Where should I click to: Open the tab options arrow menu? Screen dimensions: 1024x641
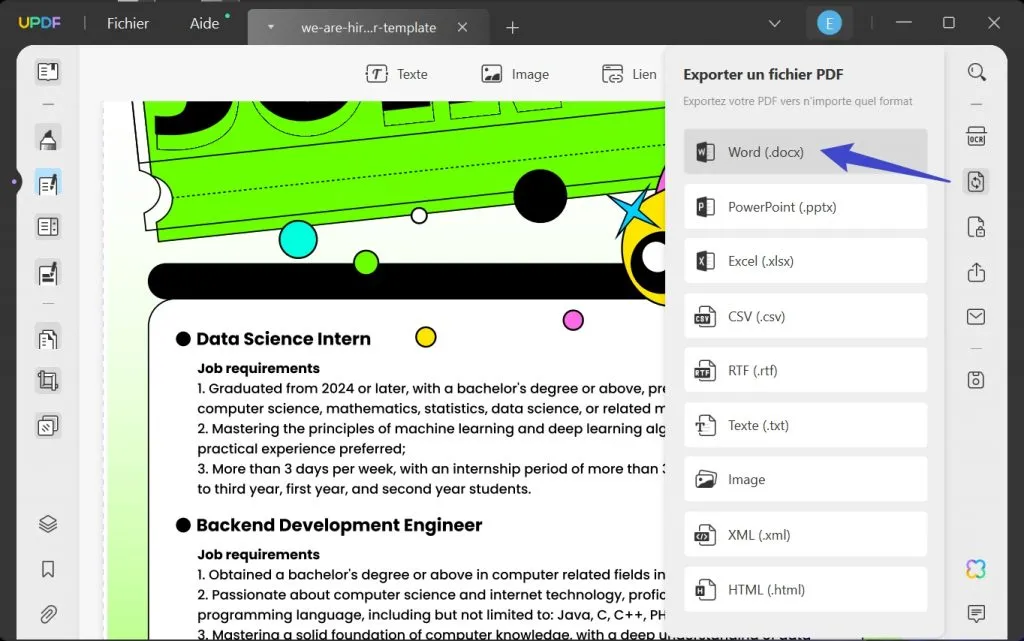point(270,27)
